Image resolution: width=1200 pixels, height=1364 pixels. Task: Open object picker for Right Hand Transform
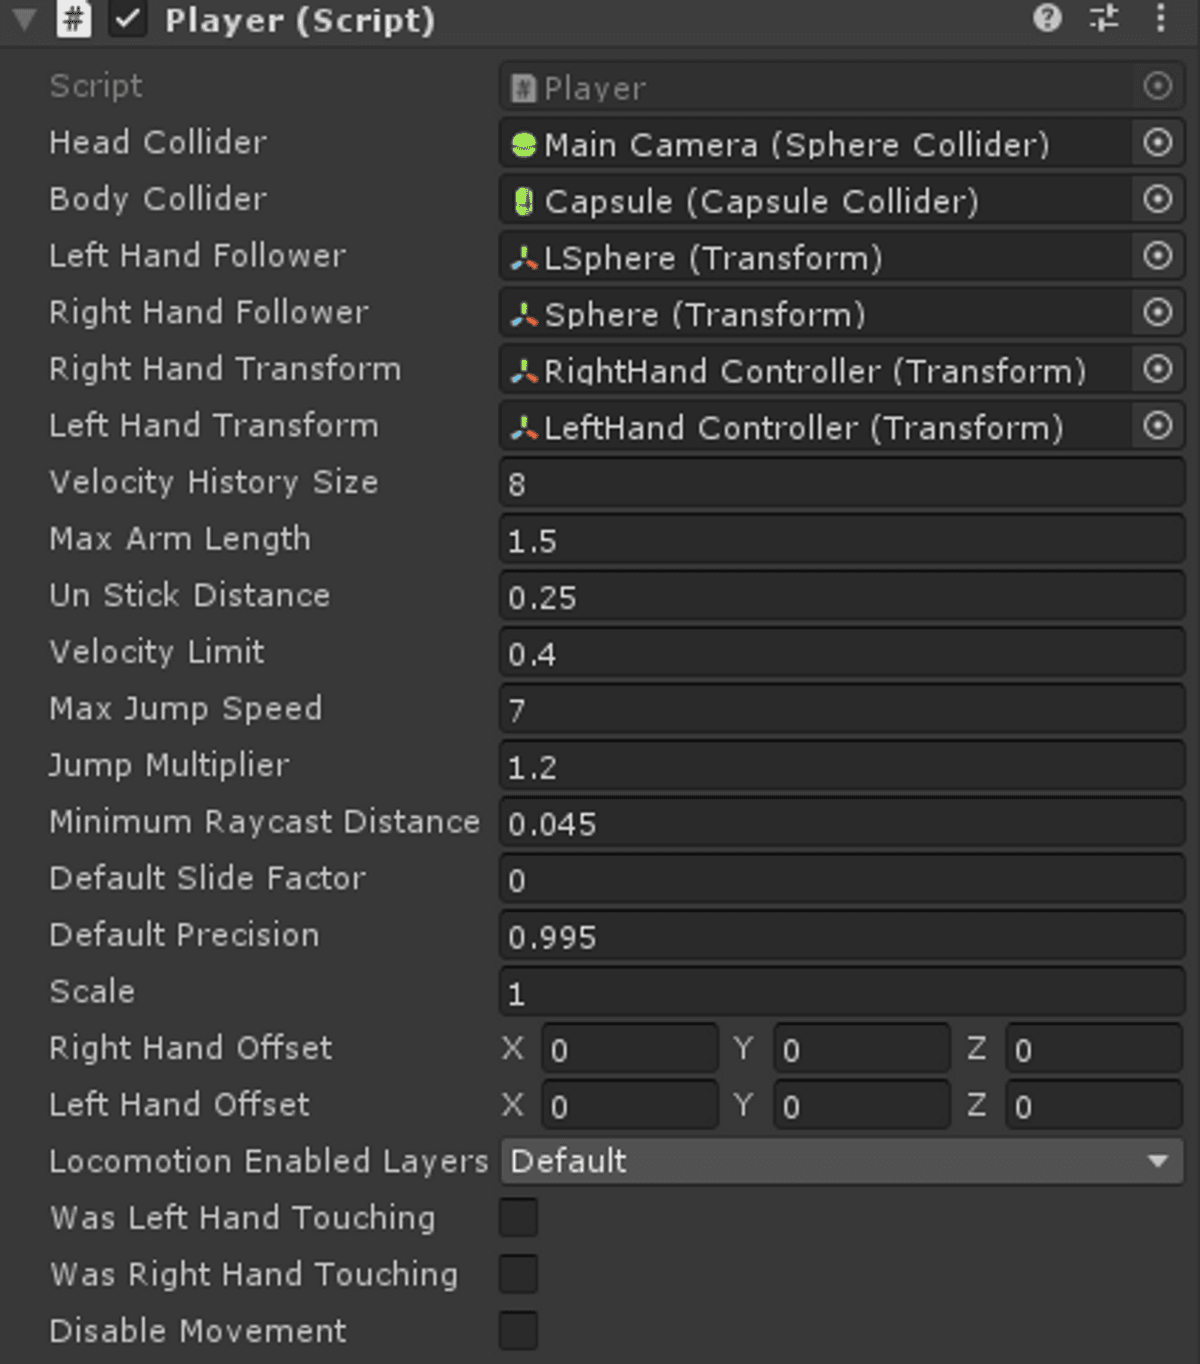point(1157,370)
